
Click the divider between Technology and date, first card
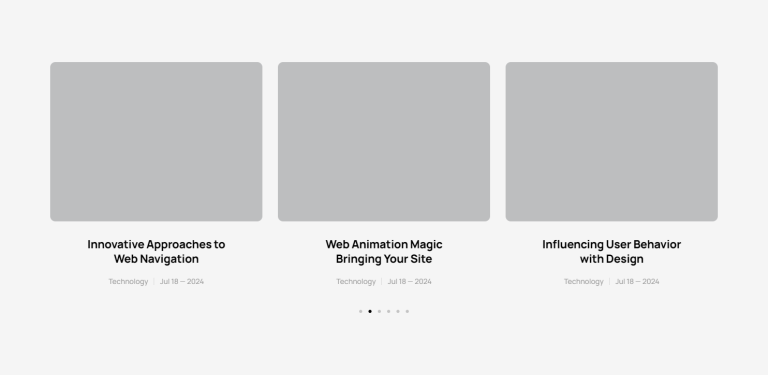point(154,281)
